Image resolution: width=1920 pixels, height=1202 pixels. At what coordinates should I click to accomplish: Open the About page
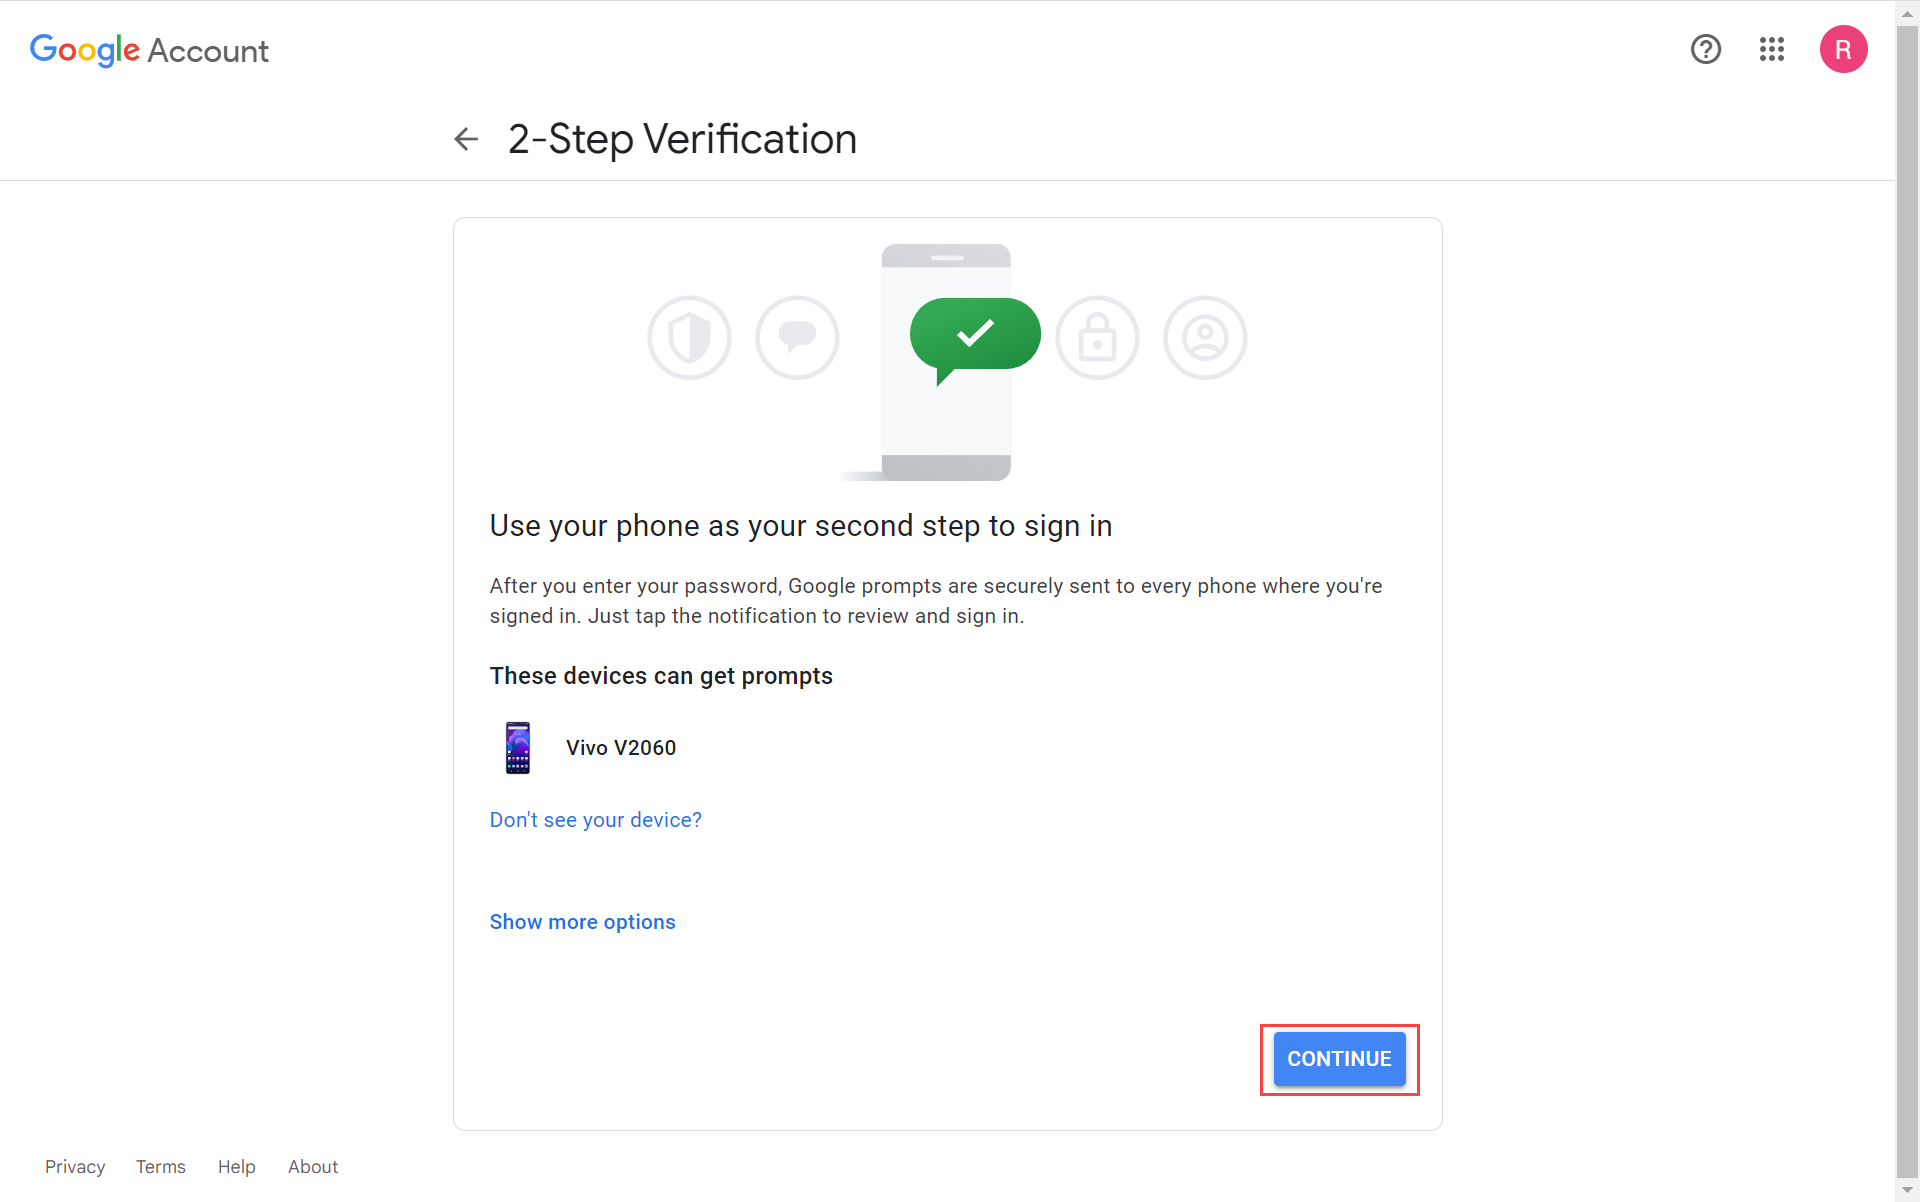tap(312, 1166)
